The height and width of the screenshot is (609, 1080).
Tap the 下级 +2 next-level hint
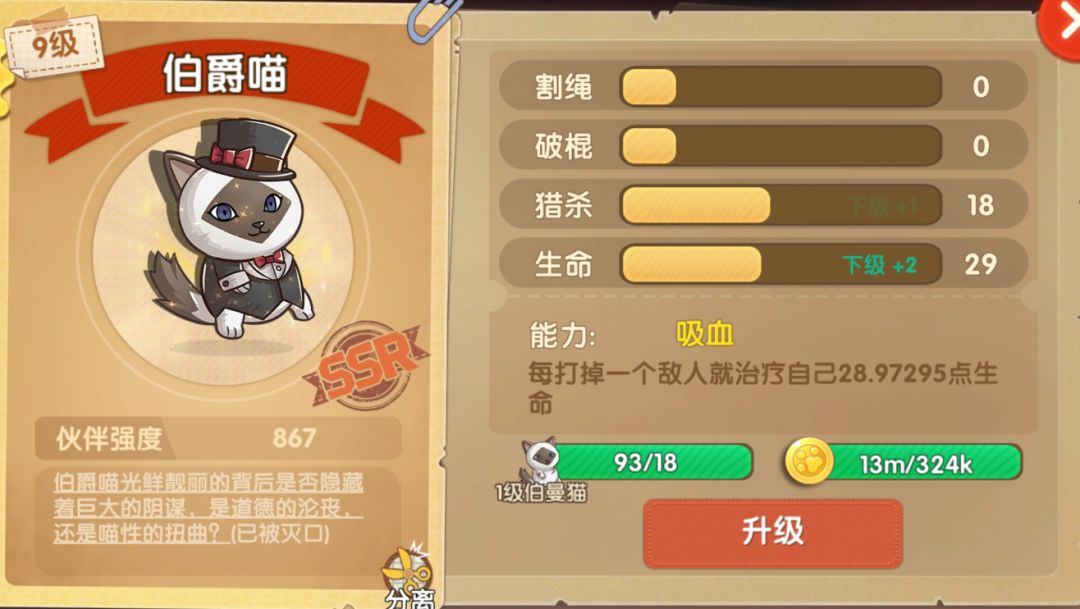point(880,265)
